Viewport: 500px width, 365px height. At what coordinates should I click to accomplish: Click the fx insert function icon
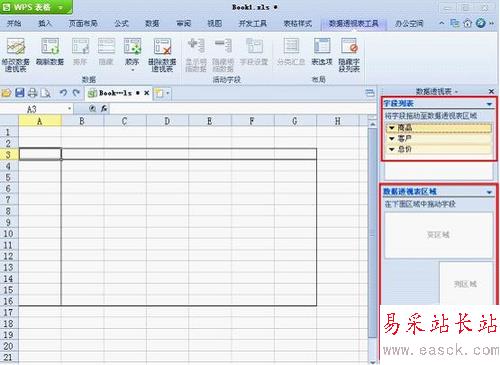point(104,109)
